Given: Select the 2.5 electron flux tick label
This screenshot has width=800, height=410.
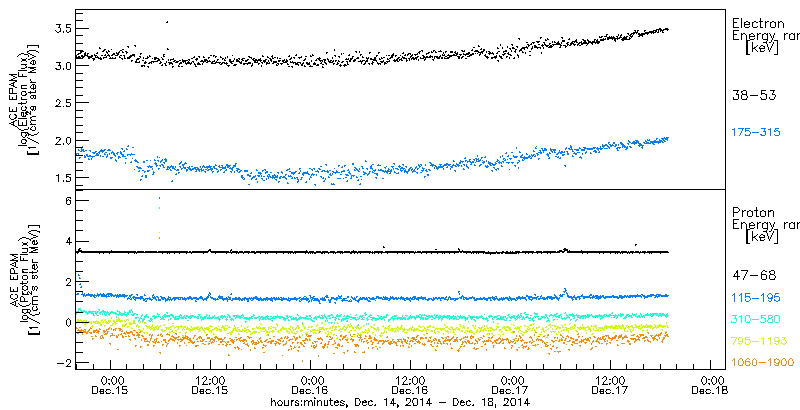Looking at the screenshot, I should click(x=61, y=102).
